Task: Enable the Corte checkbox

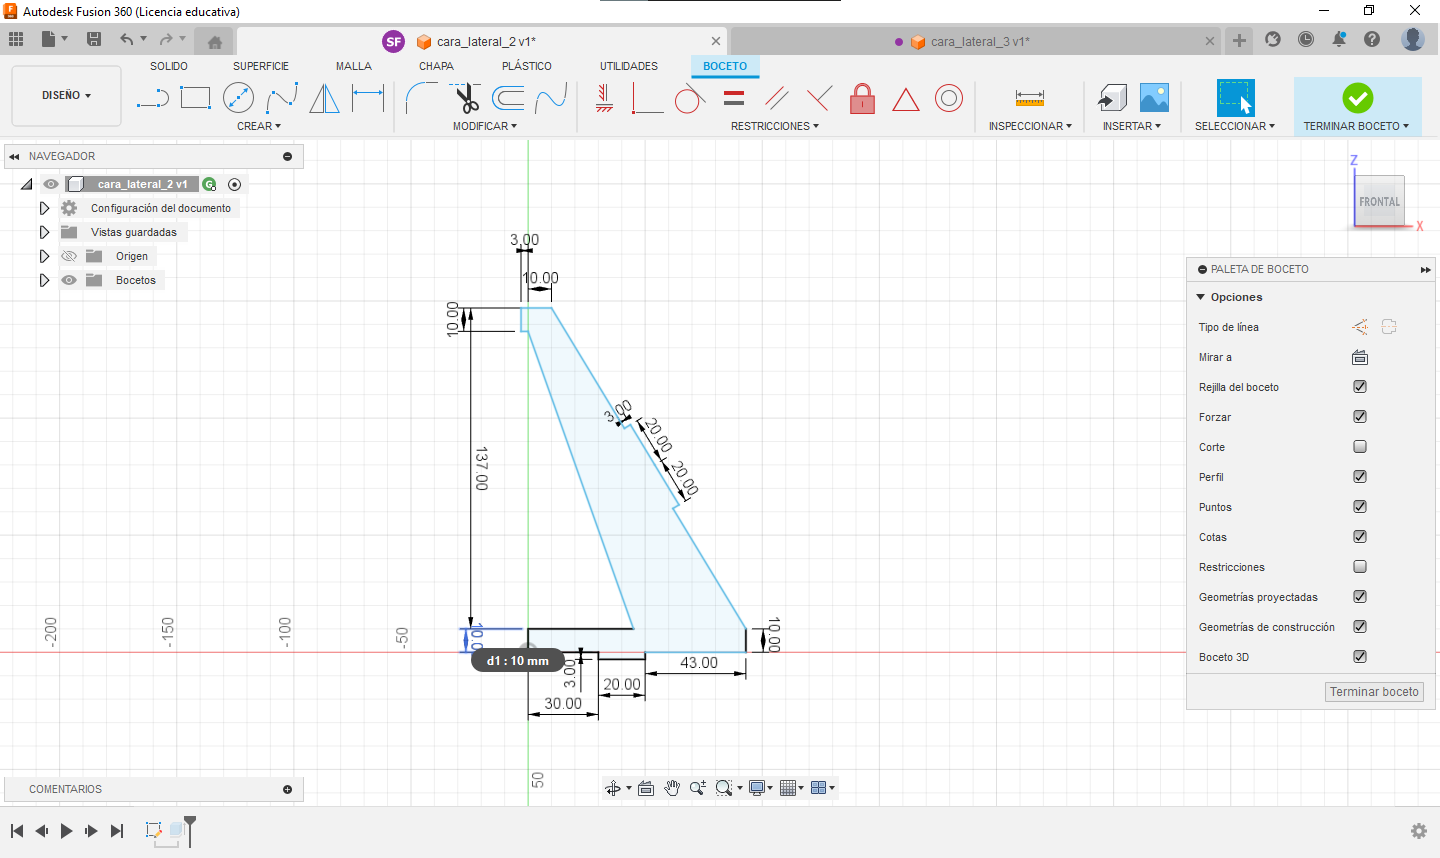Action: click(x=1360, y=447)
